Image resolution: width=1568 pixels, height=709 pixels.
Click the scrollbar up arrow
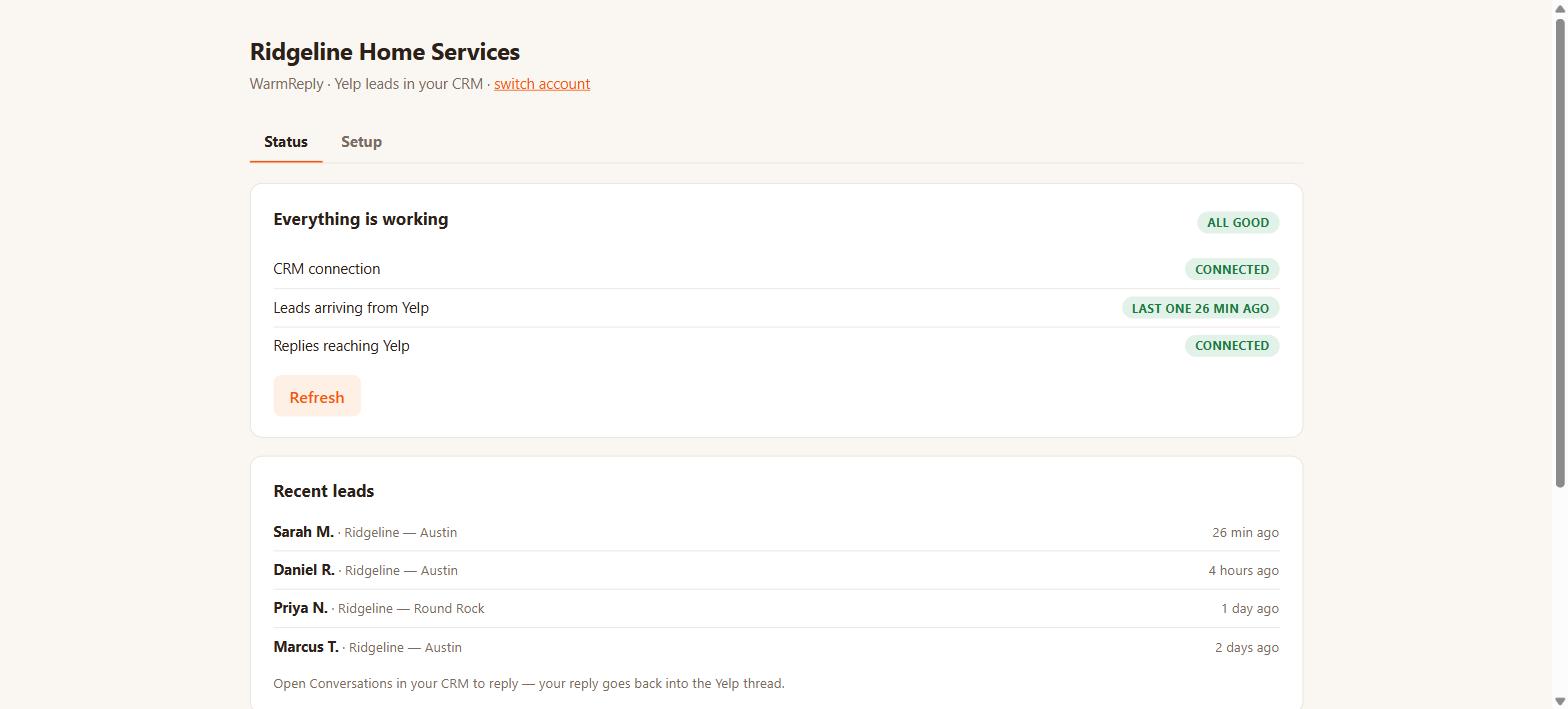click(1560, 7)
